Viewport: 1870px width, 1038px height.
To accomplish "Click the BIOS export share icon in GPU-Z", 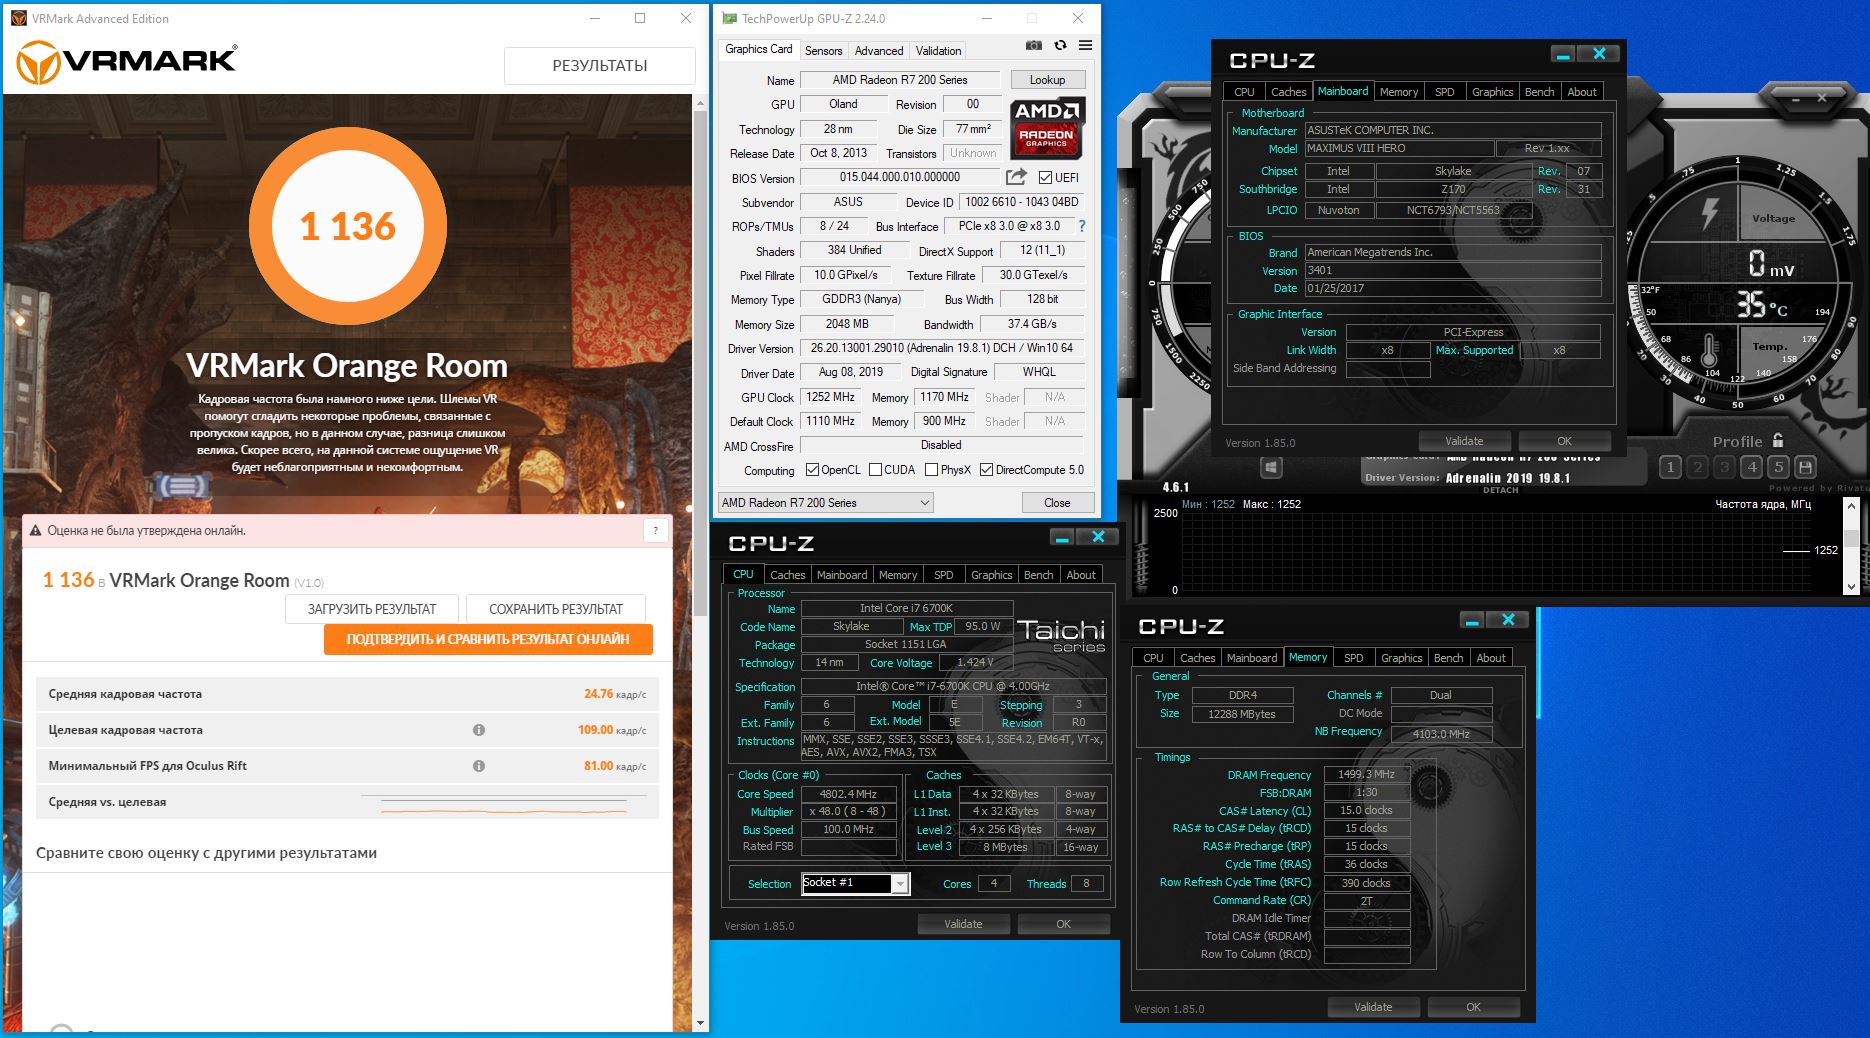I will click(1016, 177).
